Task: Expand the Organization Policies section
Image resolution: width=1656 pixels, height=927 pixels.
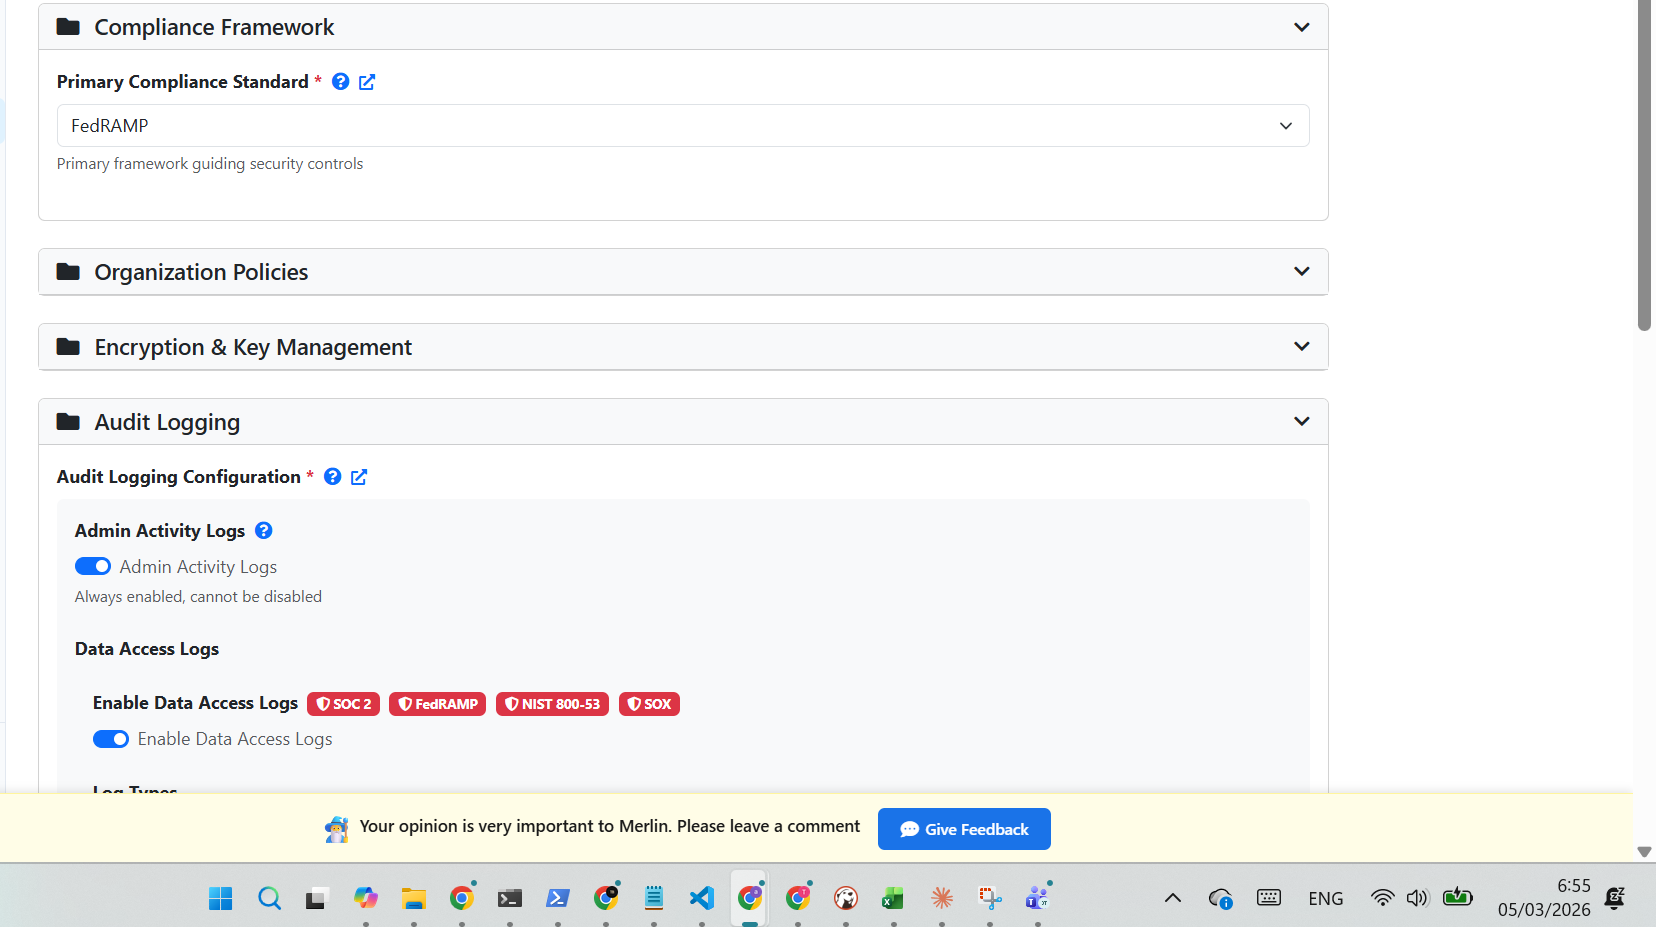Action: coord(1301,271)
